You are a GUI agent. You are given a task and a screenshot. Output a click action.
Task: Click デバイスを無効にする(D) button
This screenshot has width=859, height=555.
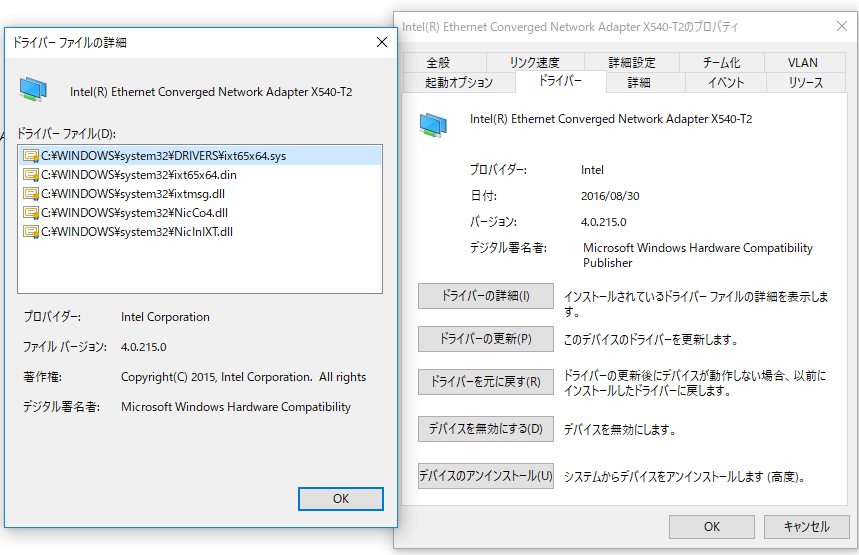(x=486, y=428)
